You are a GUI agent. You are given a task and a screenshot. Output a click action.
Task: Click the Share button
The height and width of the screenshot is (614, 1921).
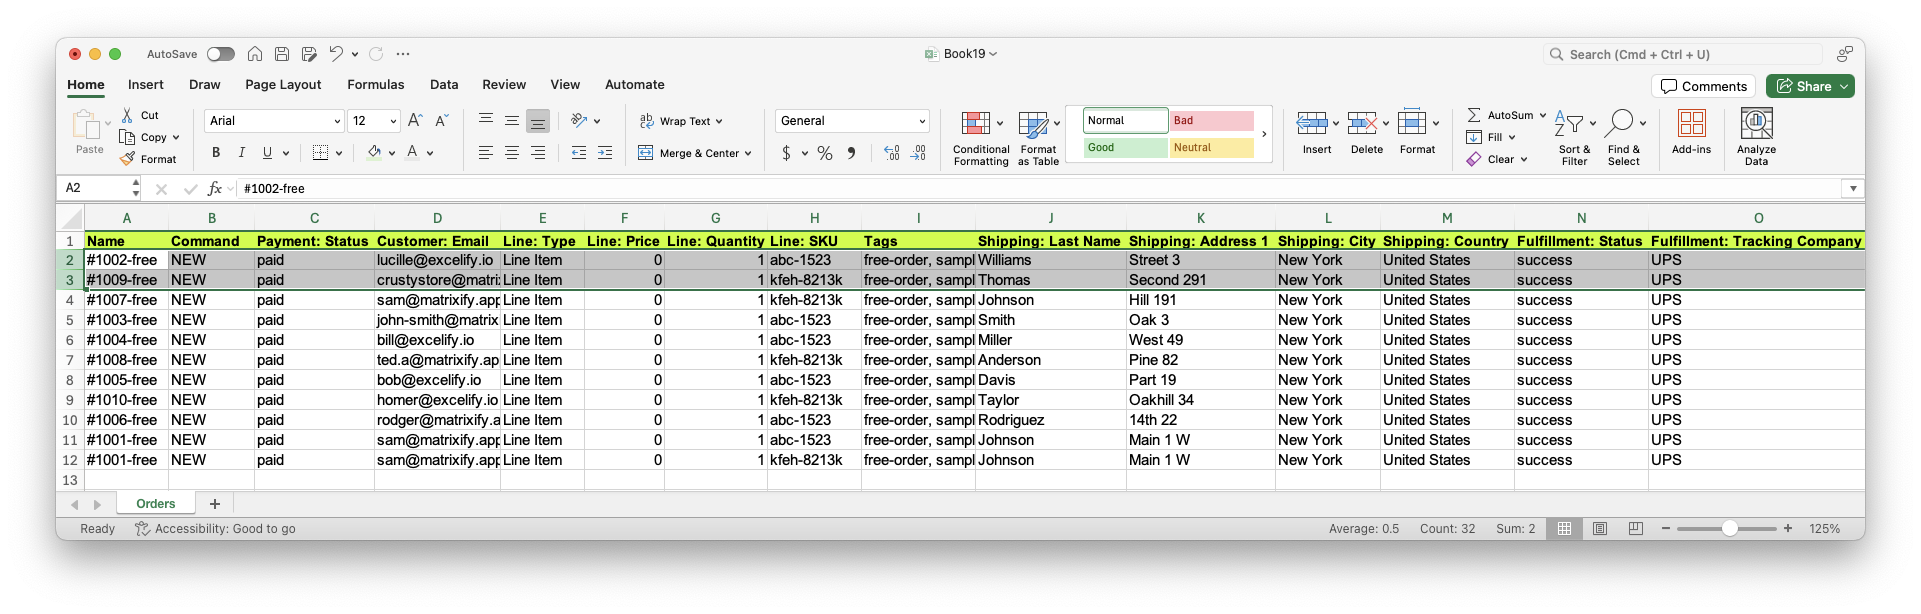click(1810, 86)
